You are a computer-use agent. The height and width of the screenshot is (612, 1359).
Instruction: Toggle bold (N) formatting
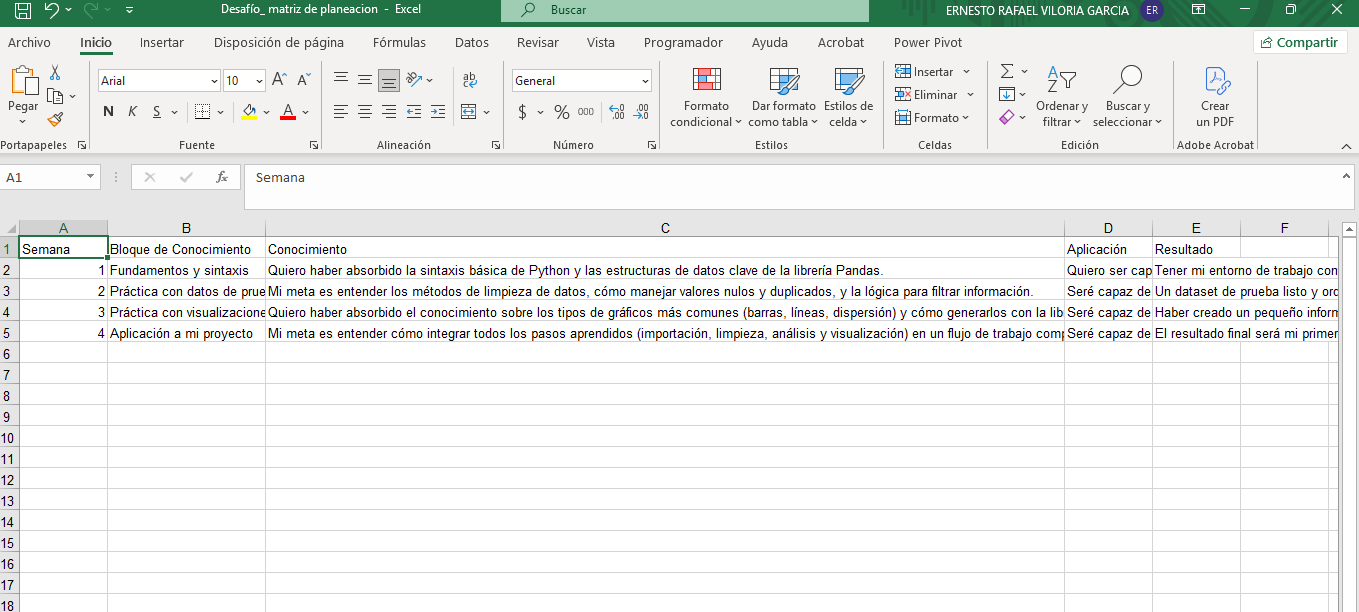point(108,112)
